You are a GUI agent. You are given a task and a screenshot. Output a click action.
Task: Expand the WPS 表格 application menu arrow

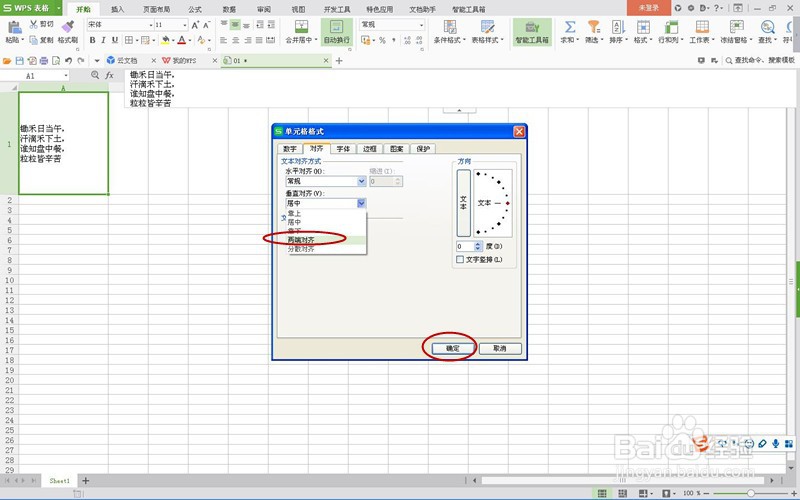59,8
